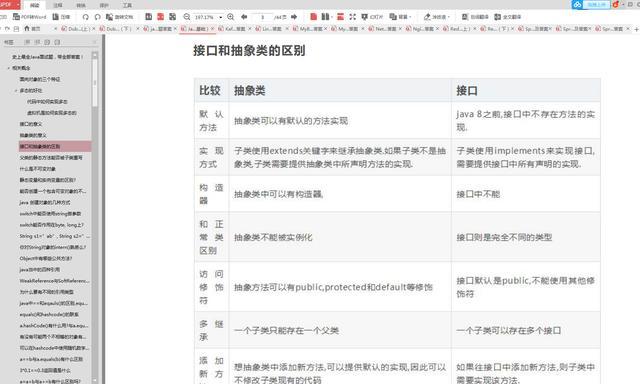640x384 pixels.
Task: Select the single page layout icon
Action: [149, 17]
